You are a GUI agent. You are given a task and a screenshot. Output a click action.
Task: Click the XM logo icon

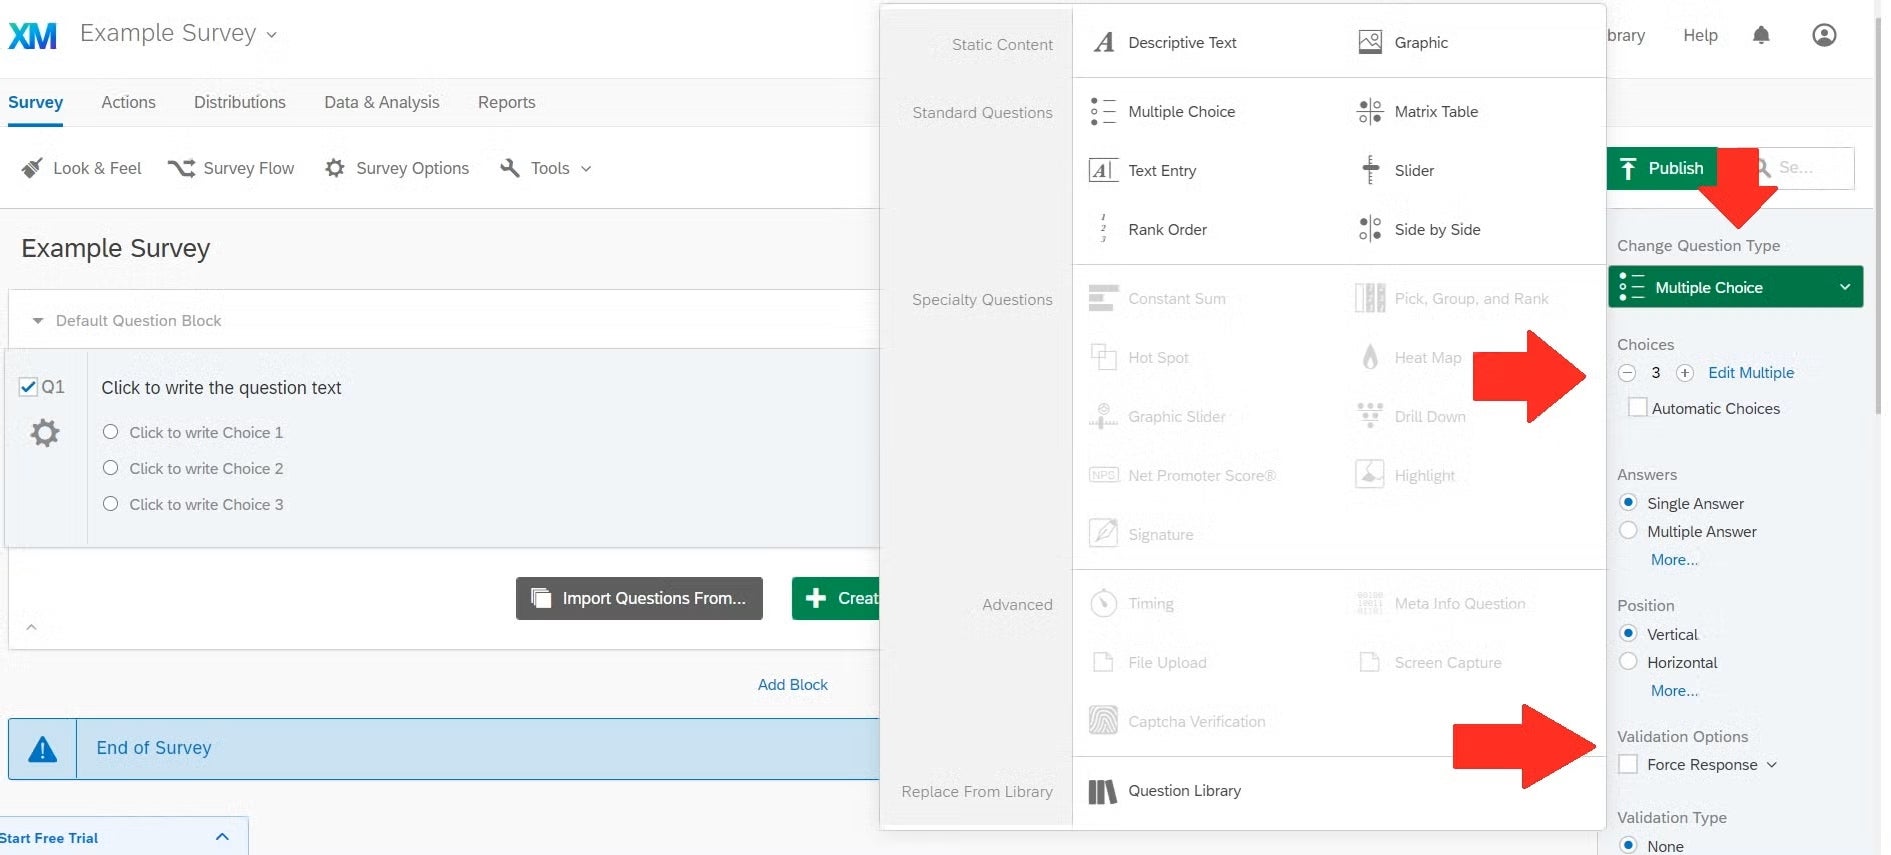(32, 35)
